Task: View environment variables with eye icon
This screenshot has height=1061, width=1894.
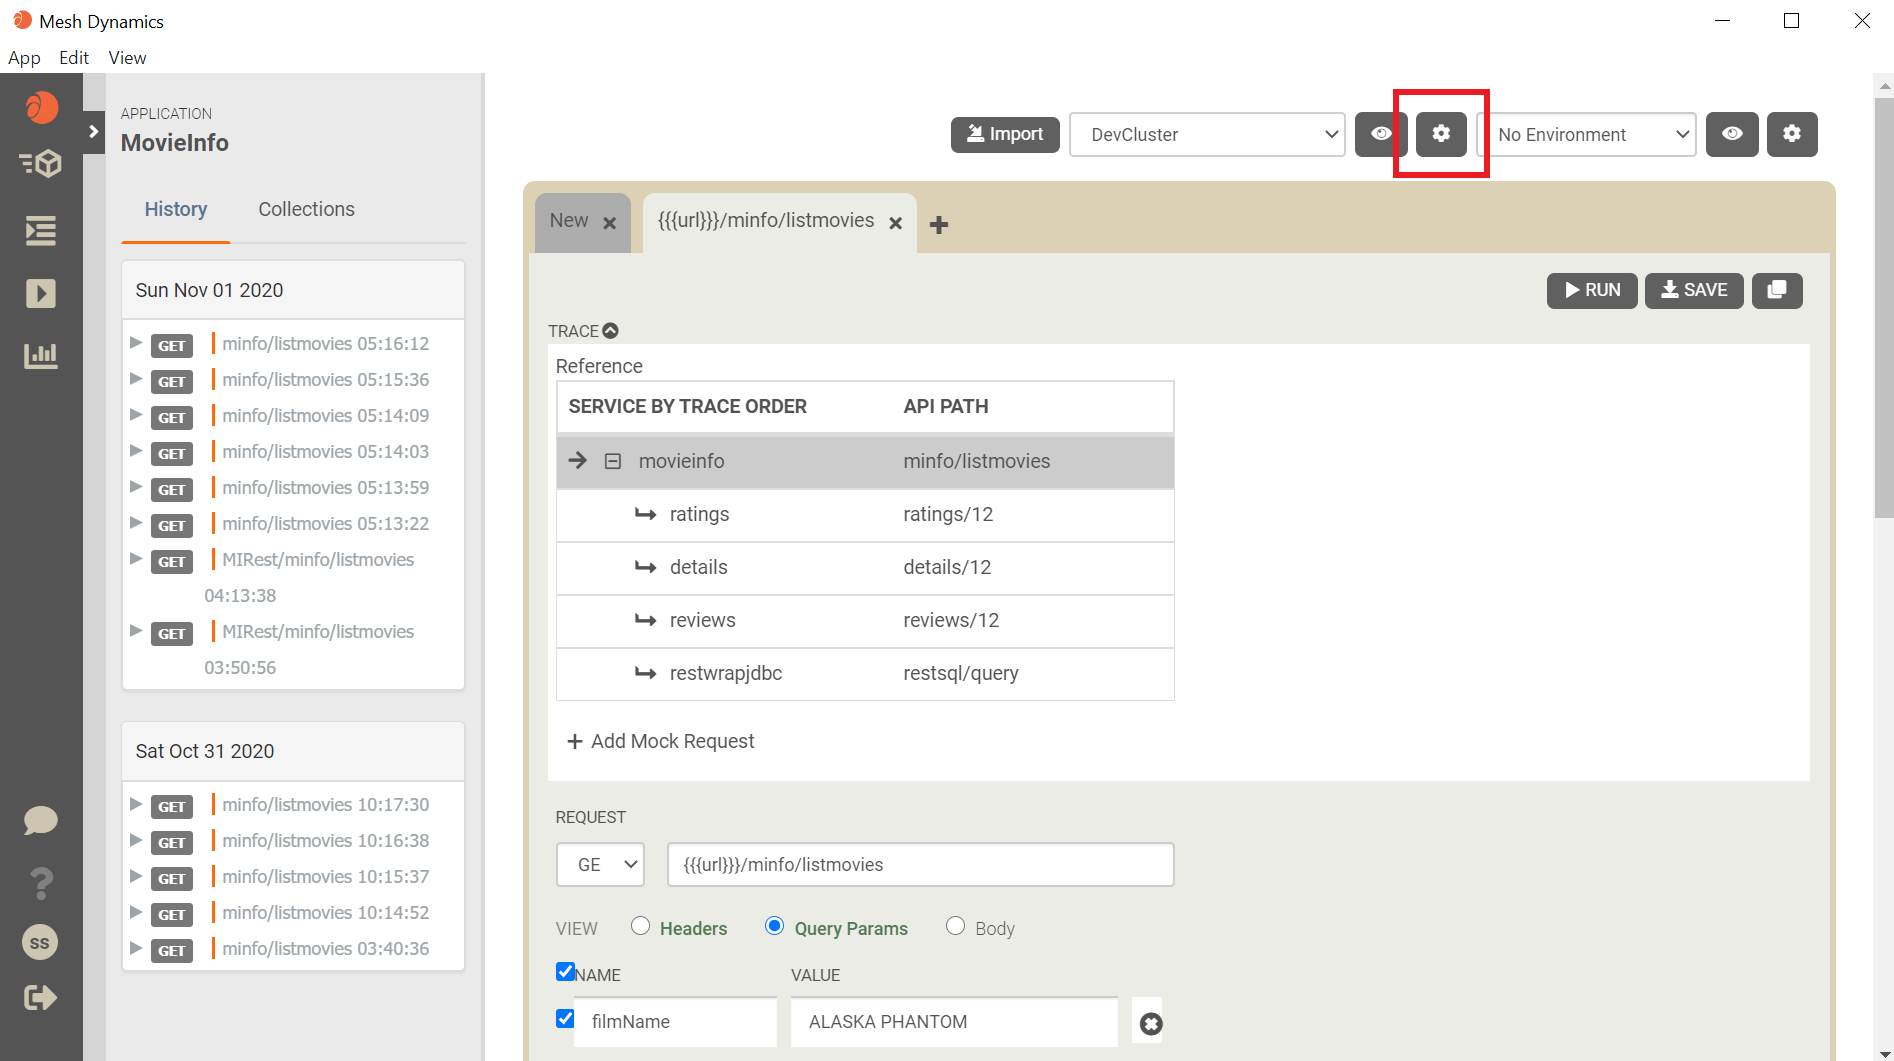Action: [x=1732, y=134]
